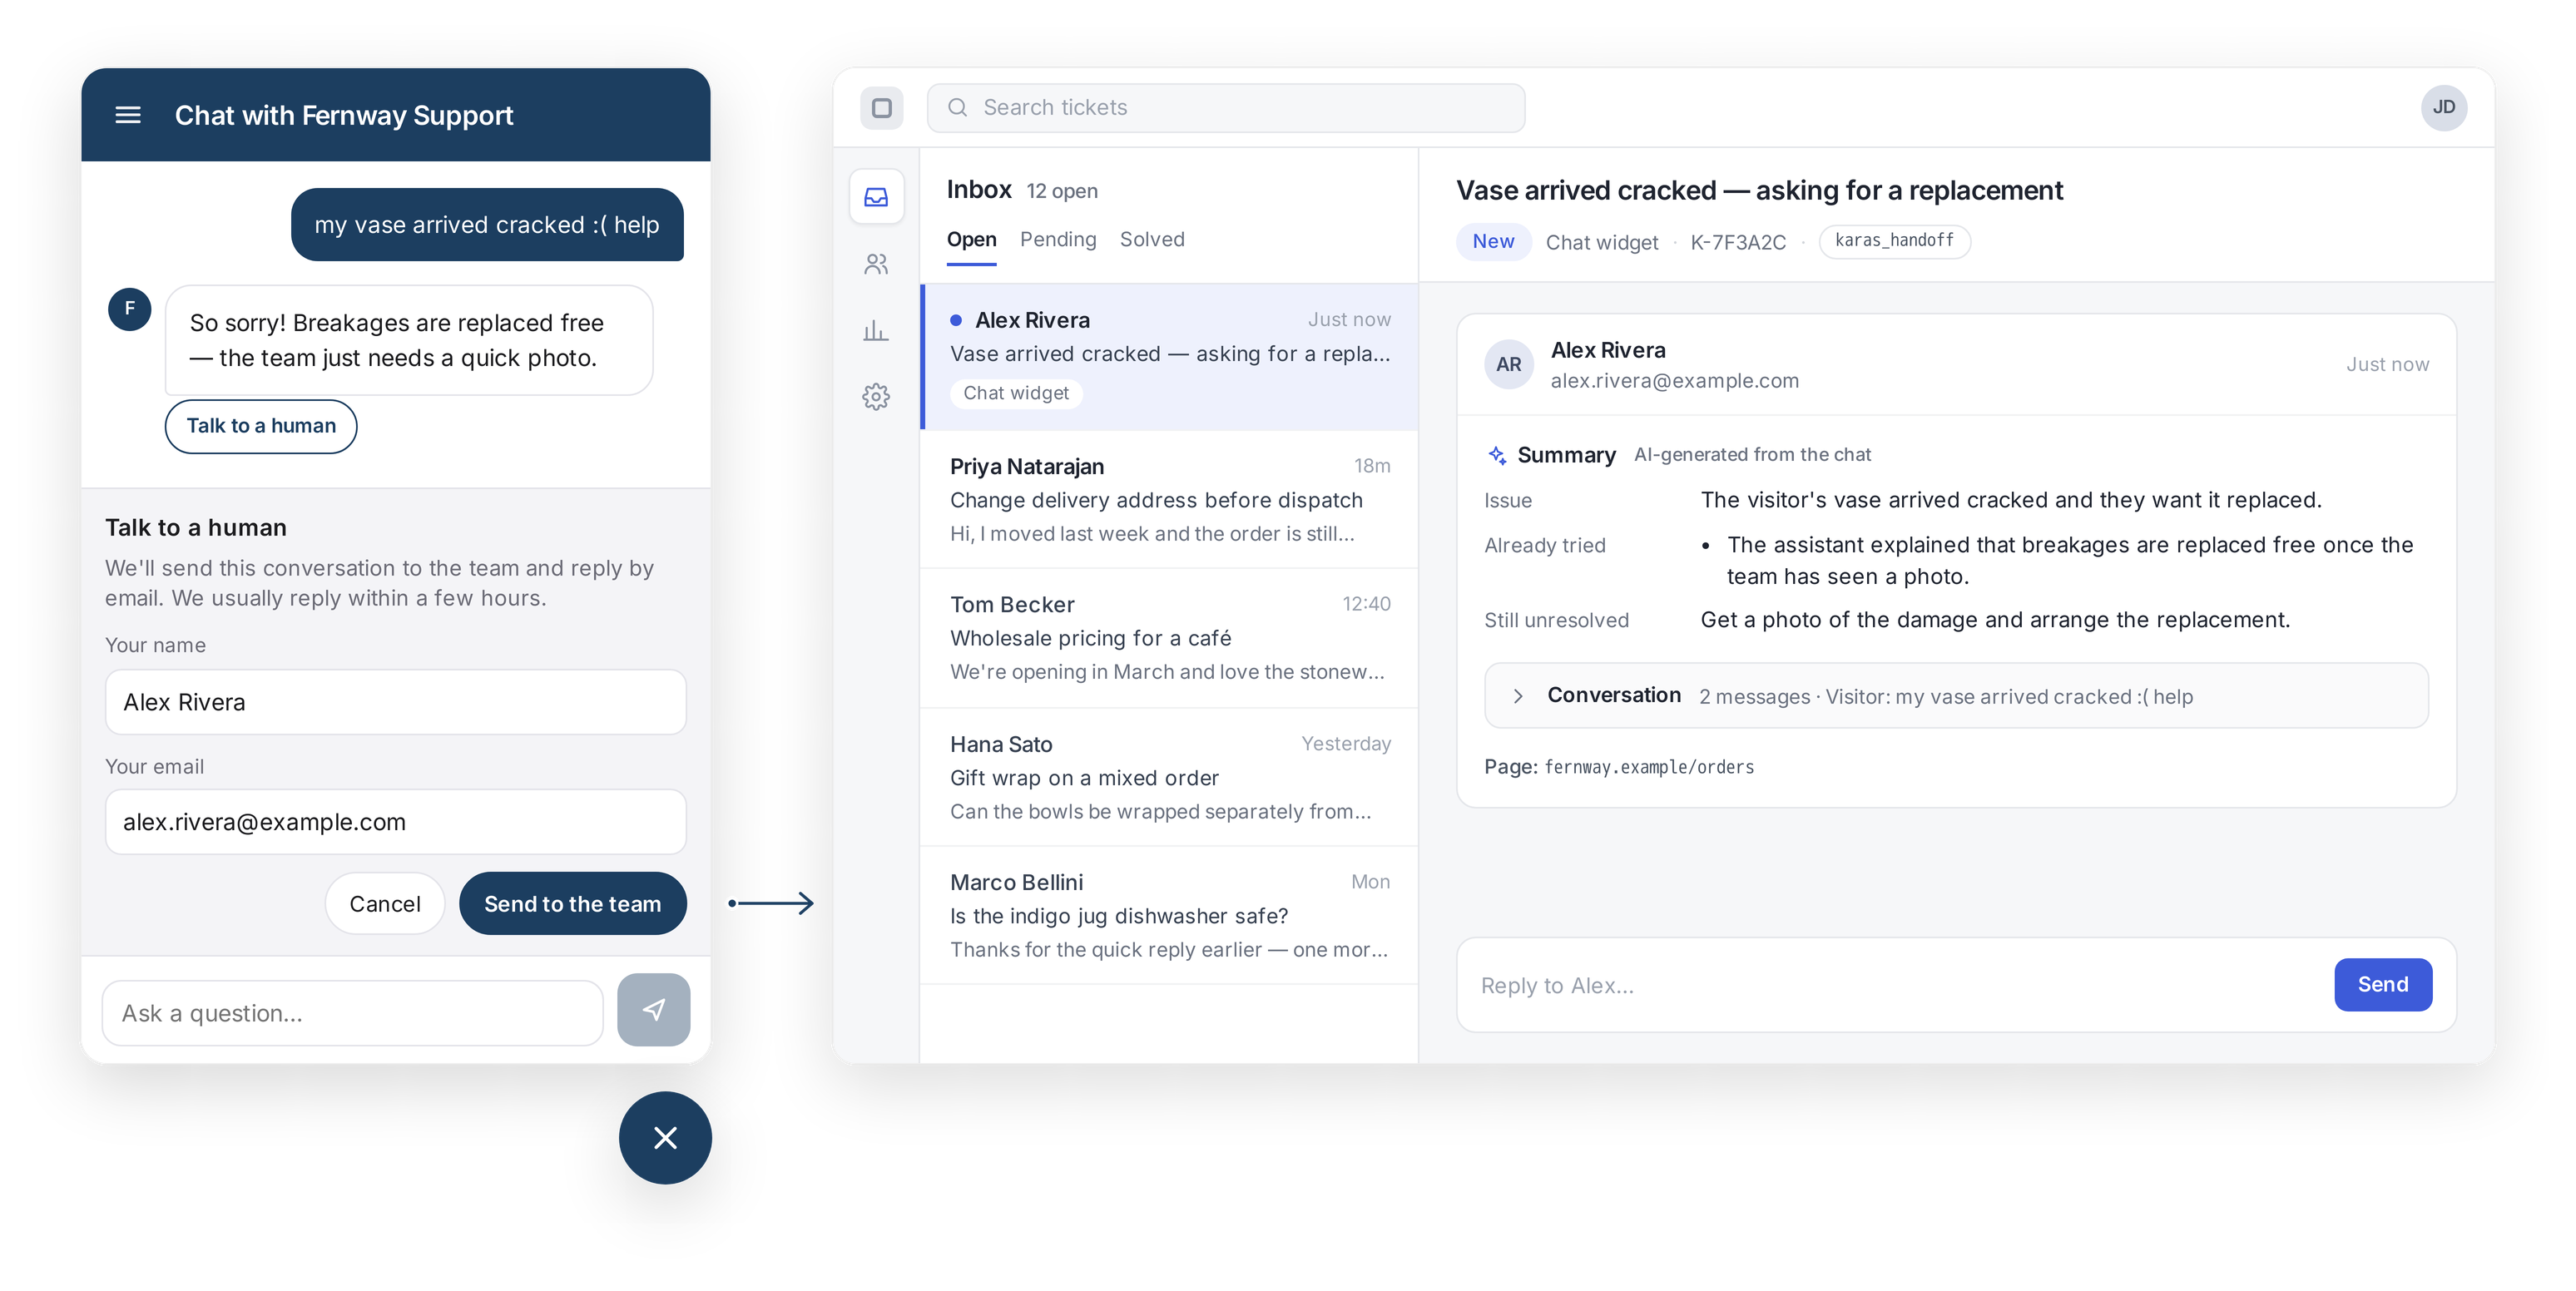Screen dimensions: 2576x1291
Task: Click the Search tickets field
Action: click(1226, 108)
